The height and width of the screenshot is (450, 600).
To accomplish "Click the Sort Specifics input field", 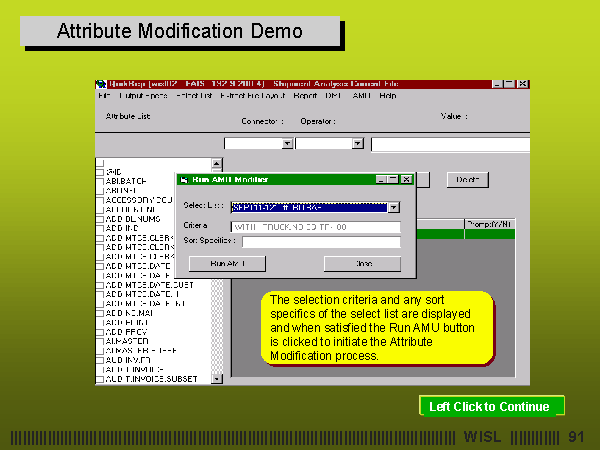I will coord(320,242).
